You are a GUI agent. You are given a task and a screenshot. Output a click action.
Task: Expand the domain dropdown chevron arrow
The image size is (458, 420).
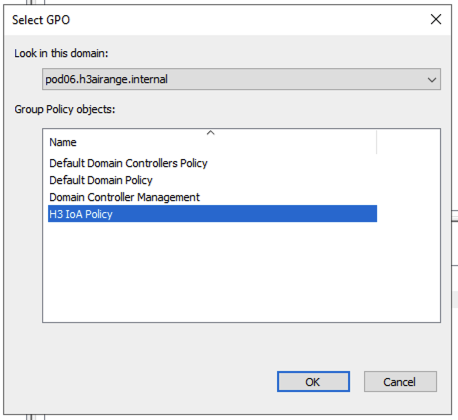pyautogui.click(x=432, y=80)
